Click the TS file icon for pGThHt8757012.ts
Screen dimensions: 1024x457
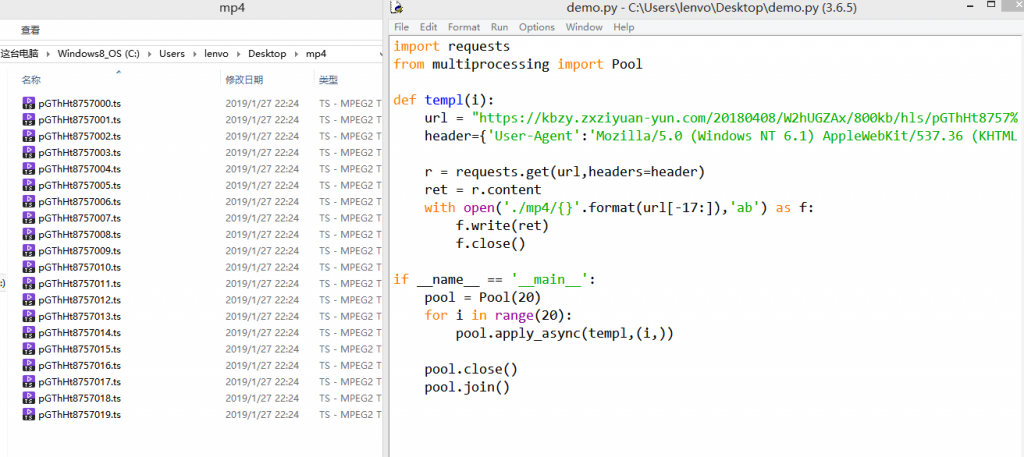pyautogui.click(x=28, y=300)
